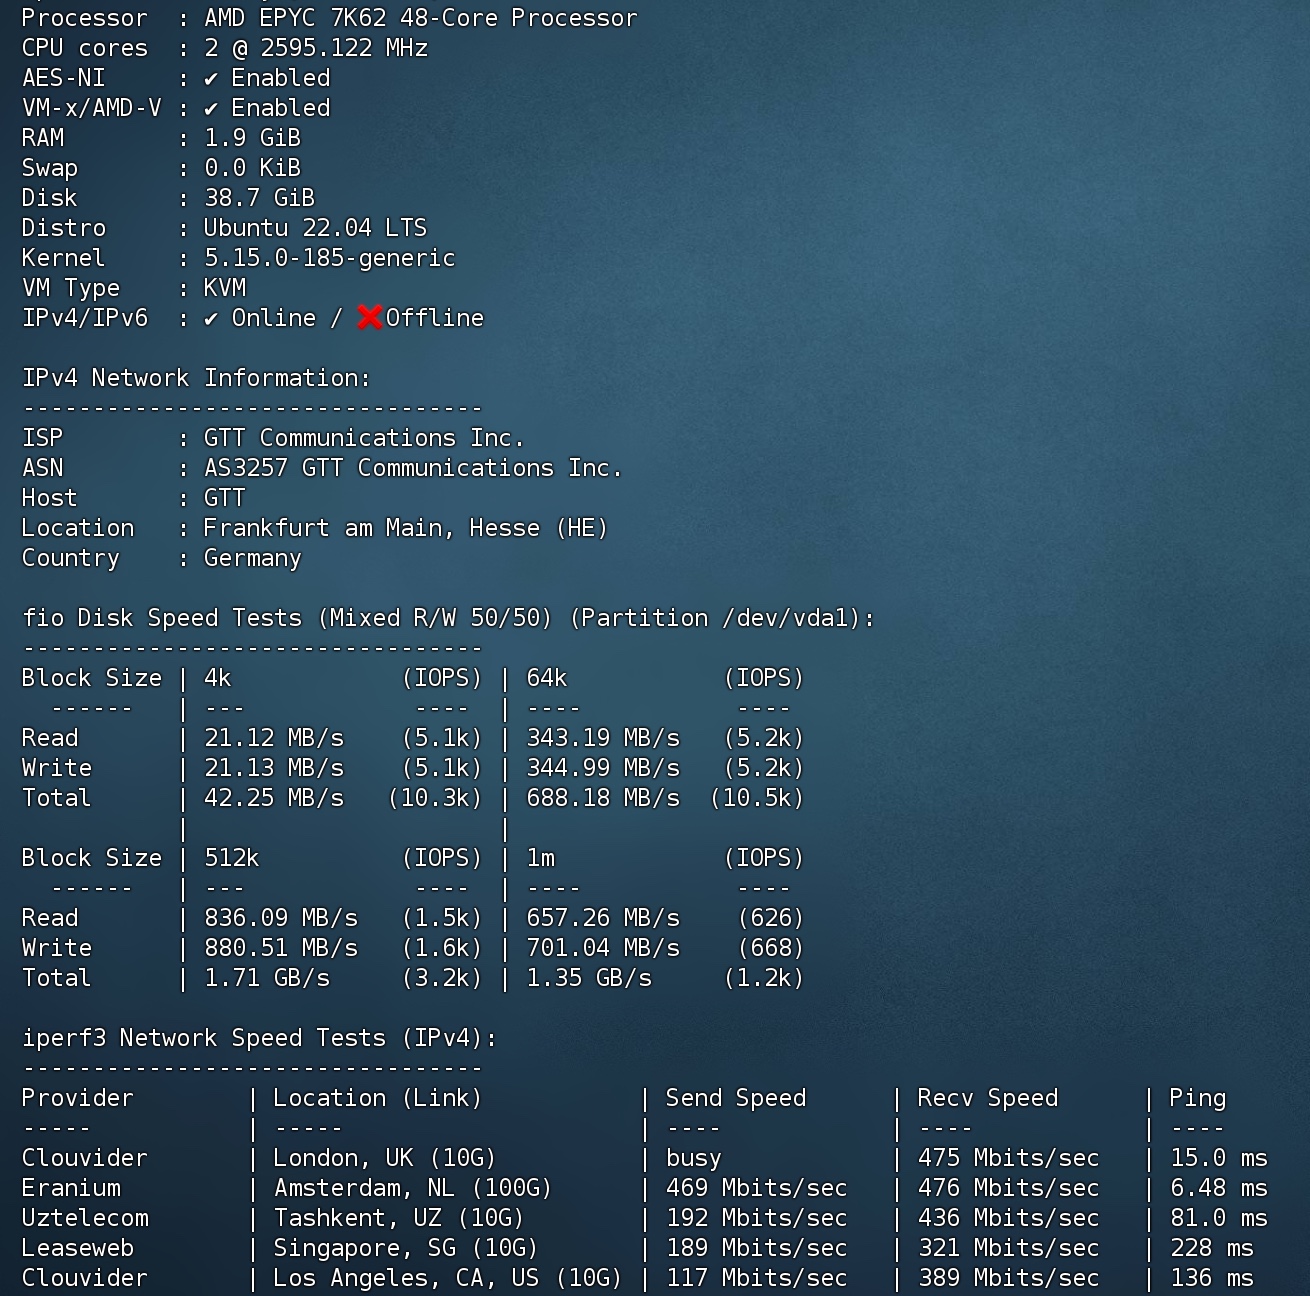Click 512k Read '836.09 MB/s'
The height and width of the screenshot is (1296, 1310).
281,918
